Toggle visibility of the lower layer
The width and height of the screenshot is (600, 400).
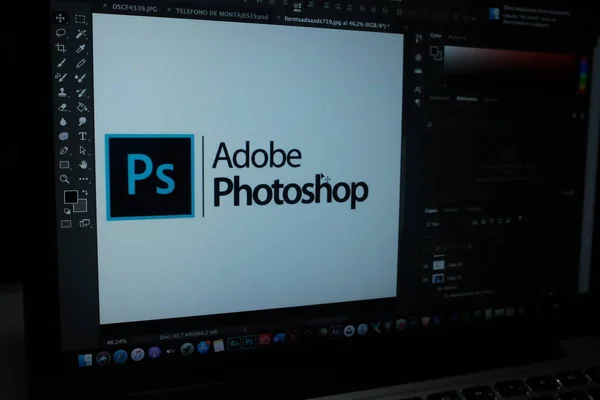(425, 279)
